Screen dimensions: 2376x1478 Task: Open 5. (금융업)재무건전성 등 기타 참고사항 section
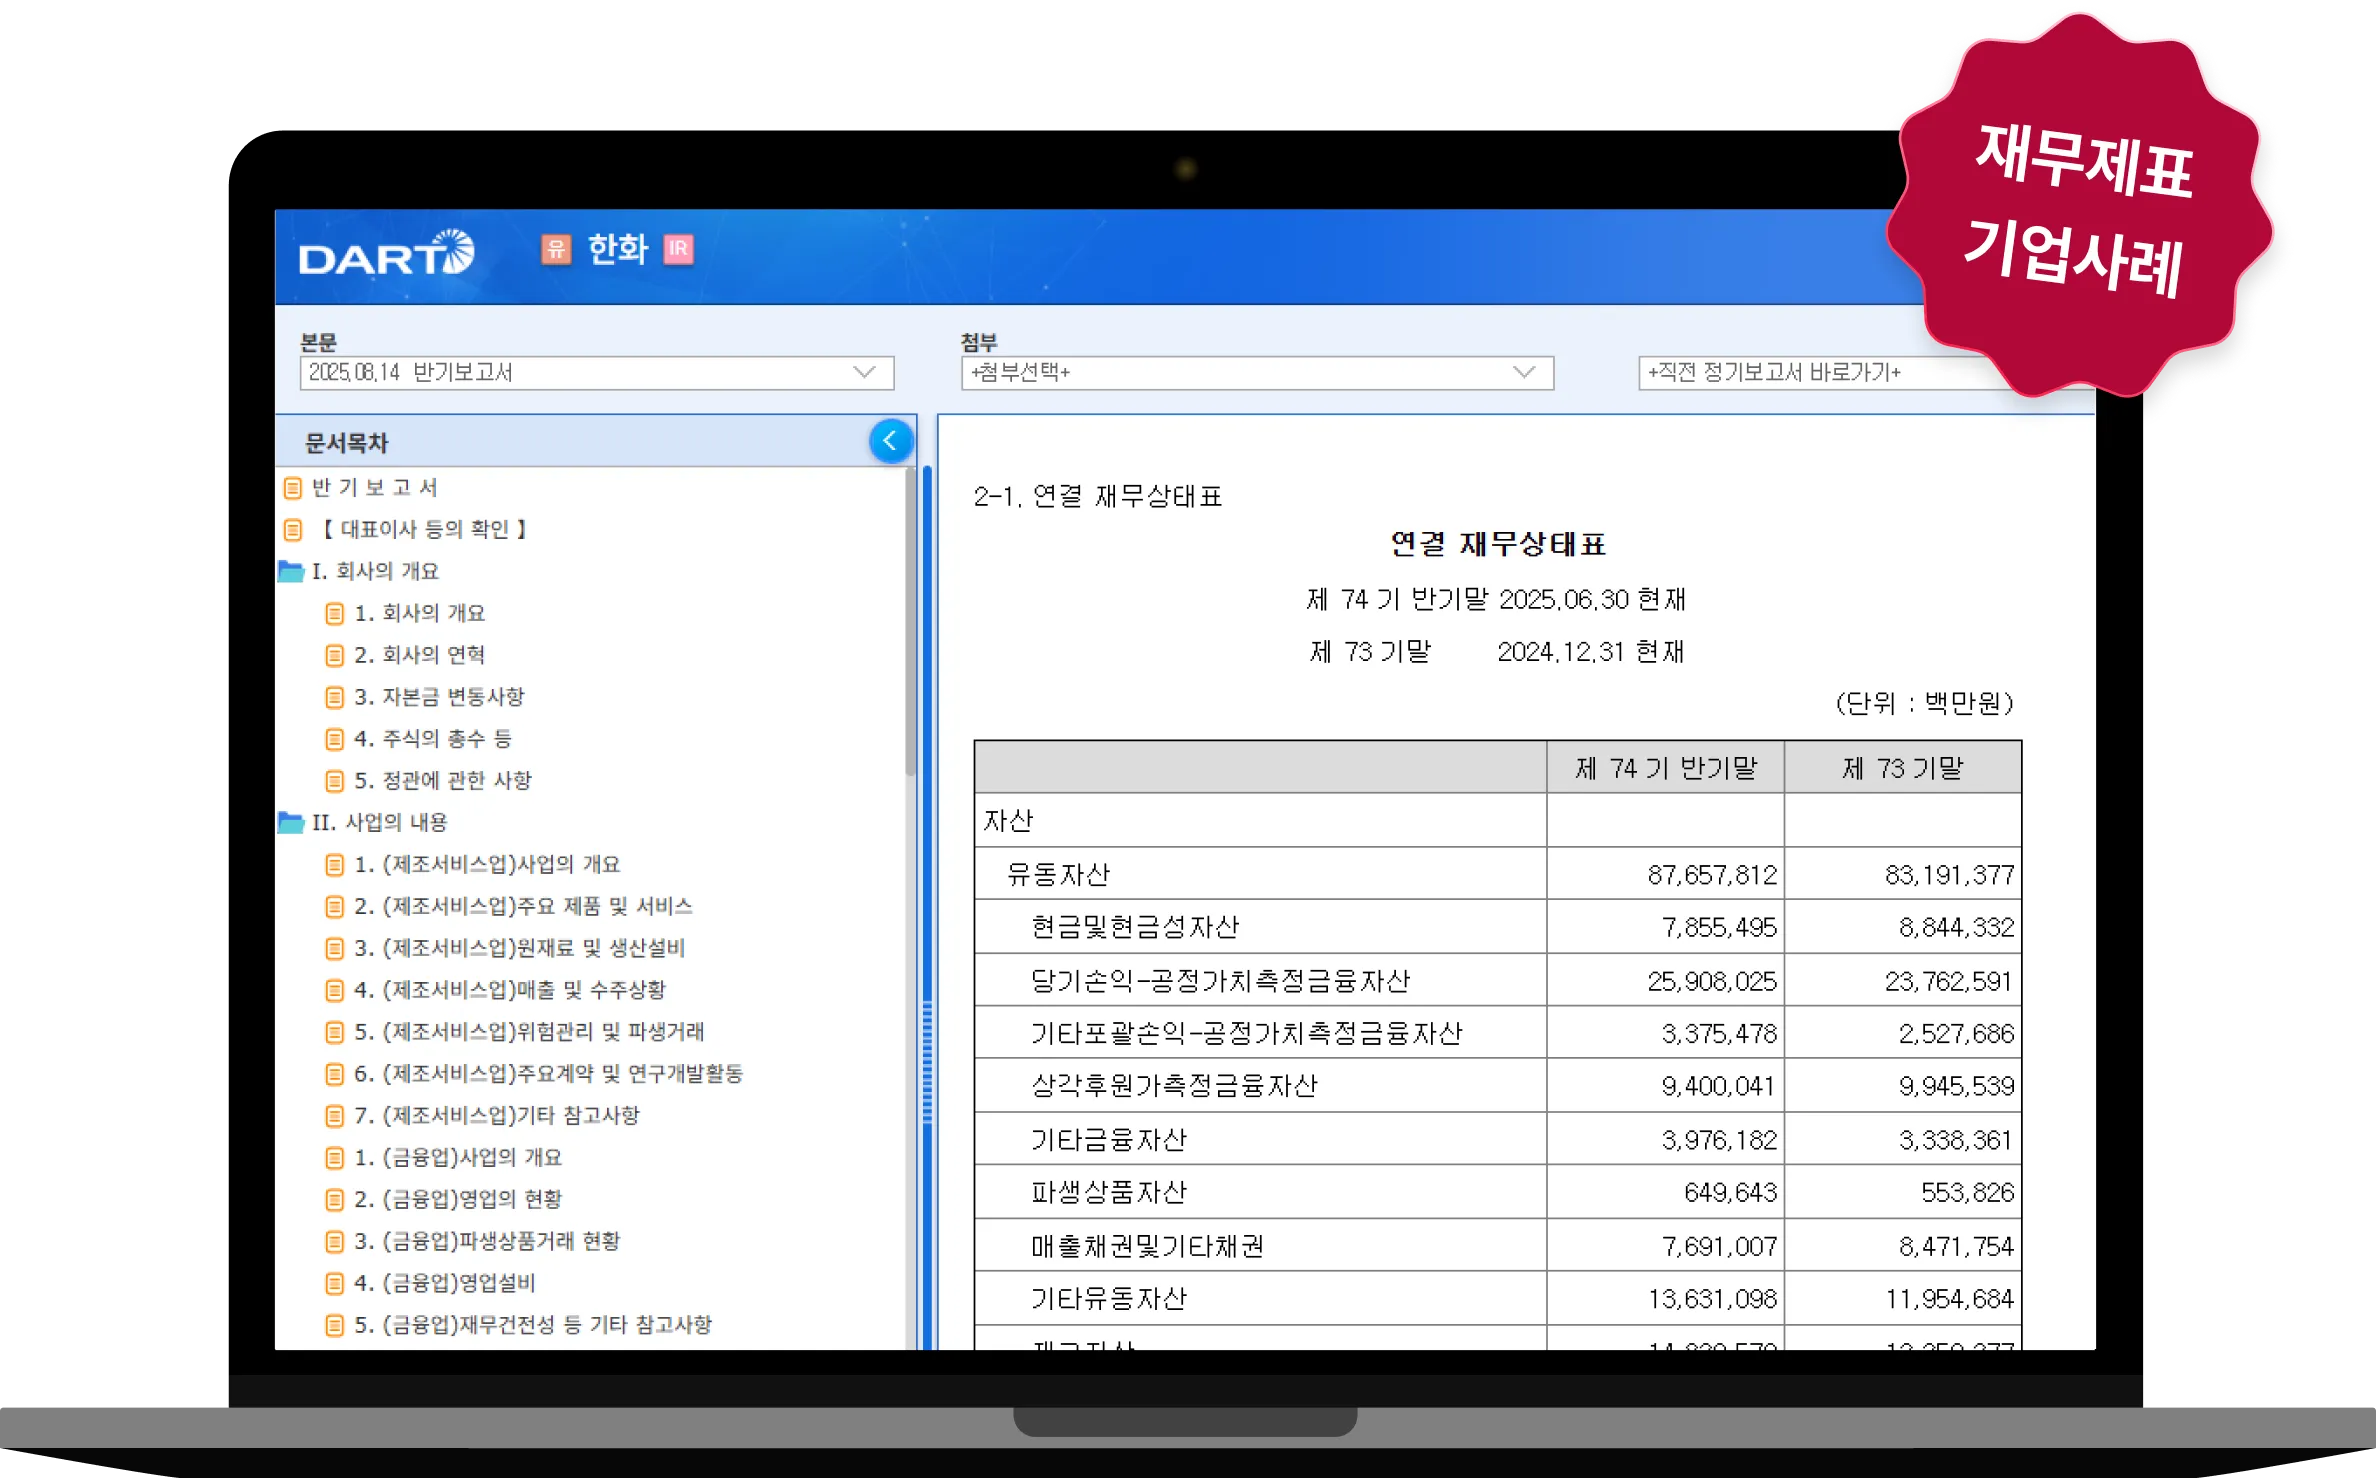[533, 1326]
